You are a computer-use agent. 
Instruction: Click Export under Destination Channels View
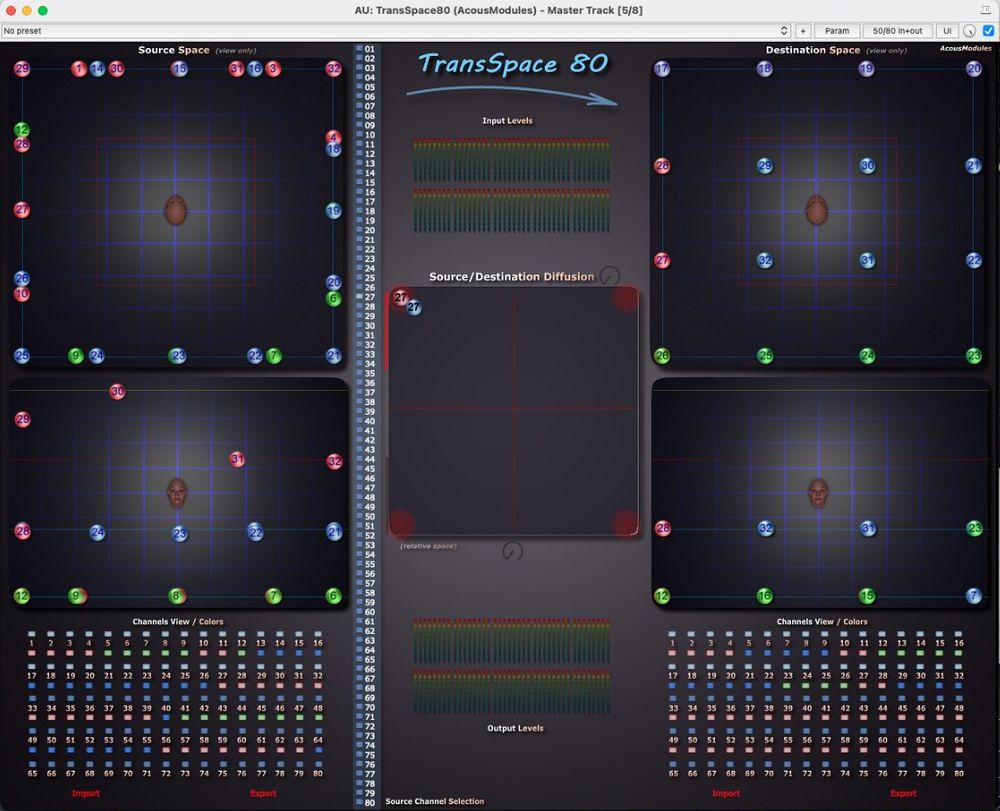[x=903, y=793]
